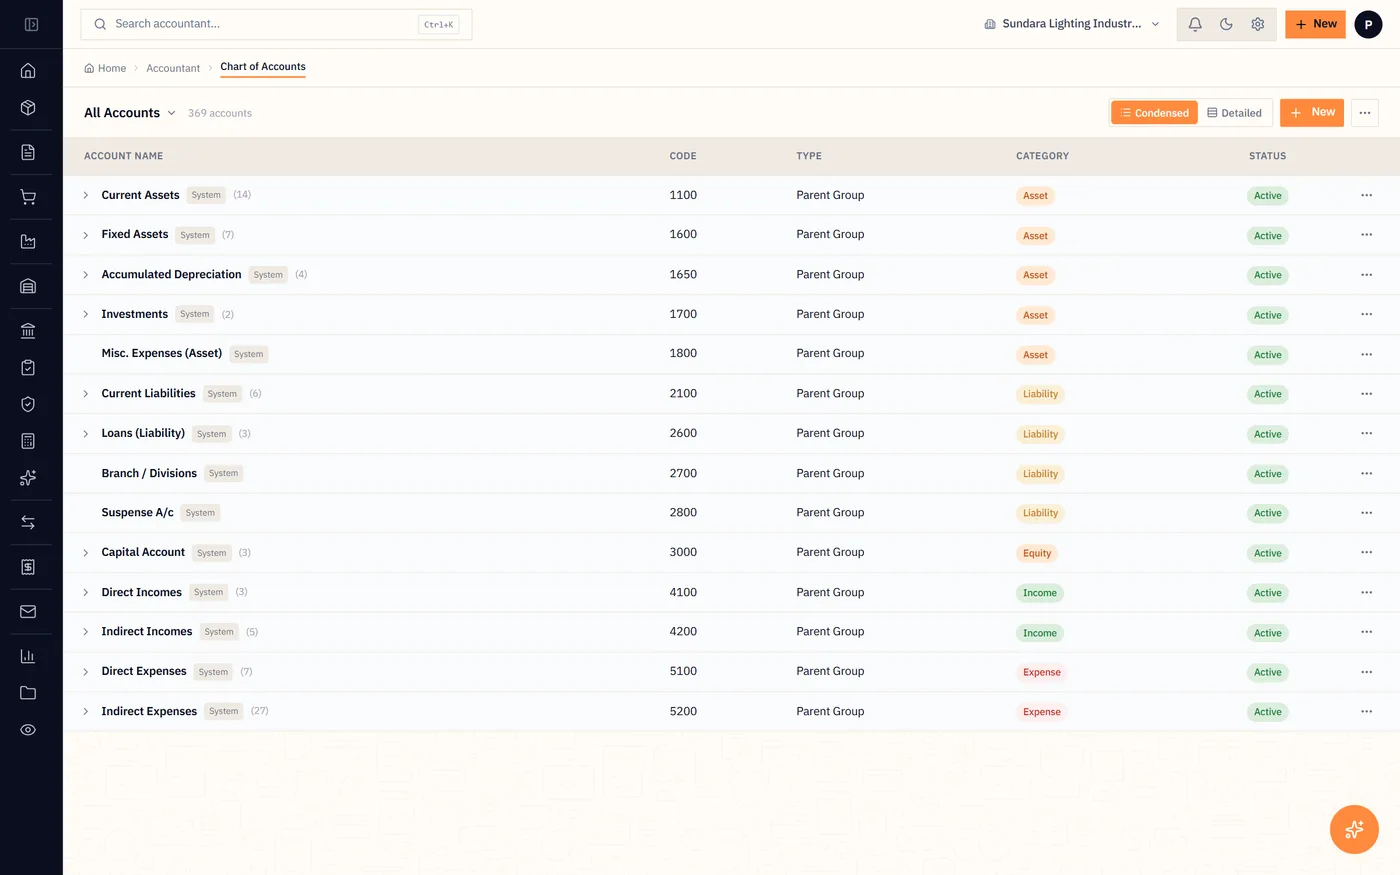
Task: Open the warehouse icon in sidebar
Action: pyautogui.click(x=28, y=286)
